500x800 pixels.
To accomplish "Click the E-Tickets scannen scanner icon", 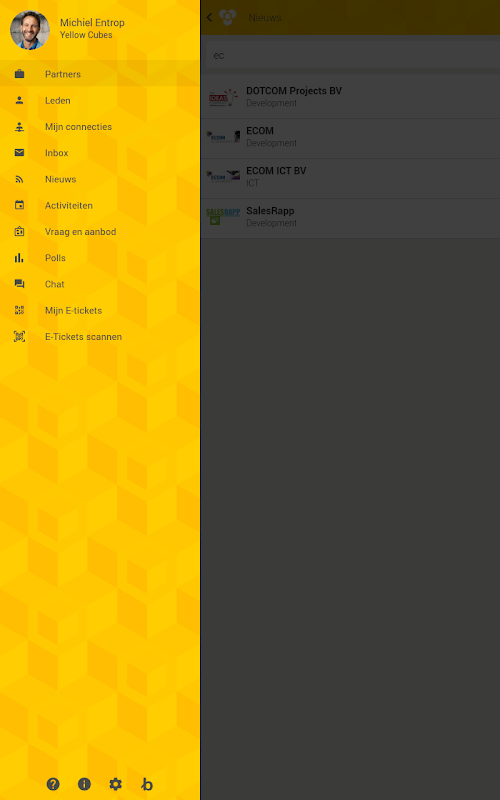I will (19, 337).
